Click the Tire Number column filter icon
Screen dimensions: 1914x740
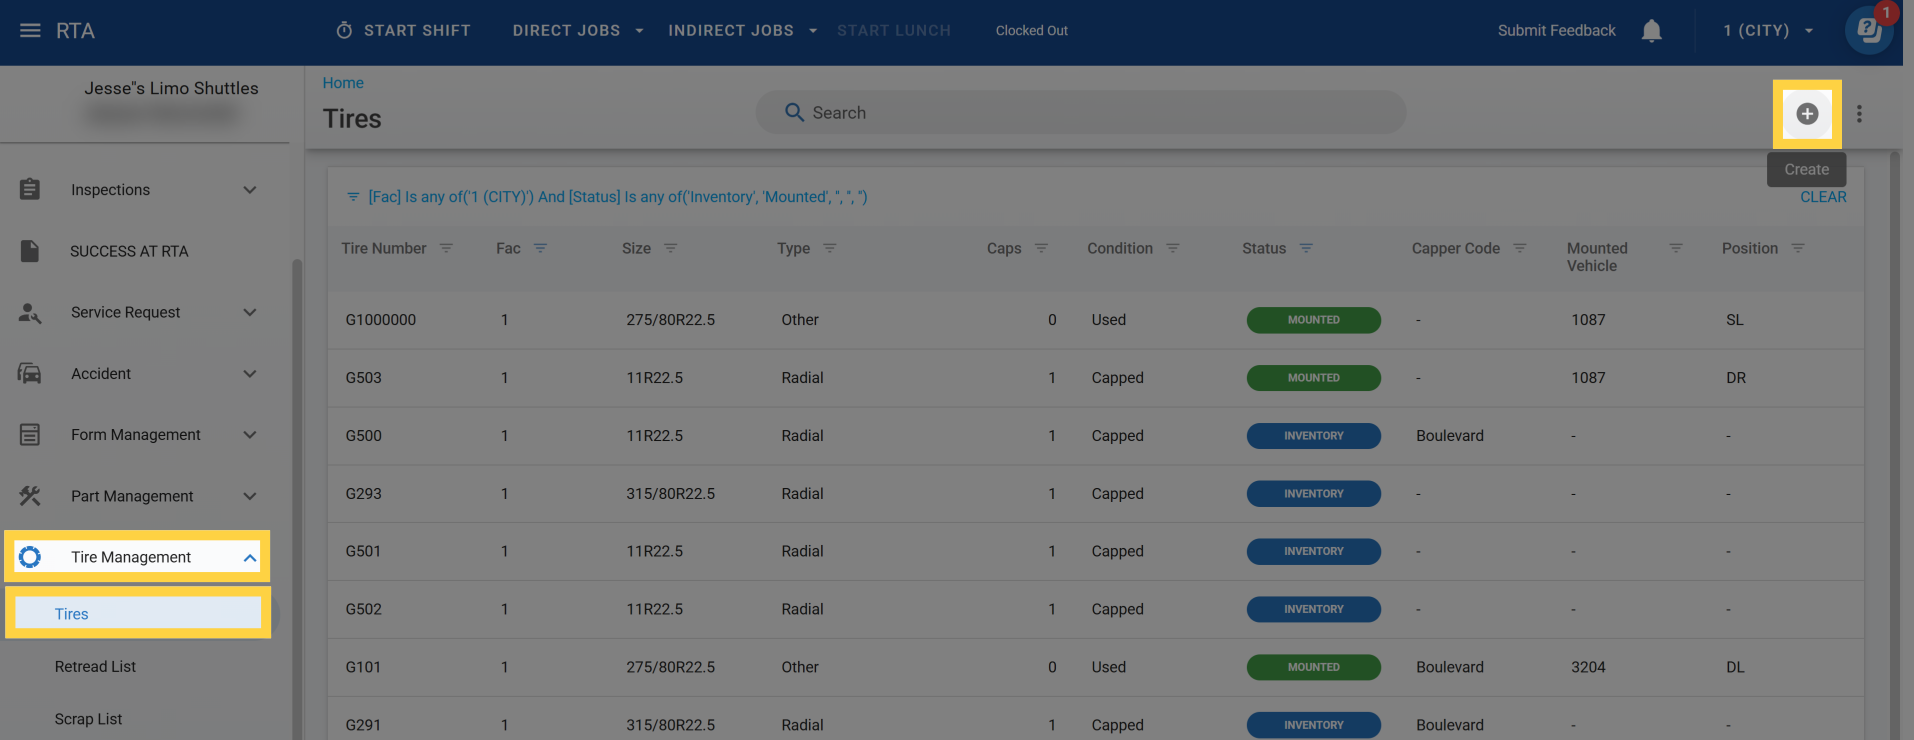coord(446,248)
